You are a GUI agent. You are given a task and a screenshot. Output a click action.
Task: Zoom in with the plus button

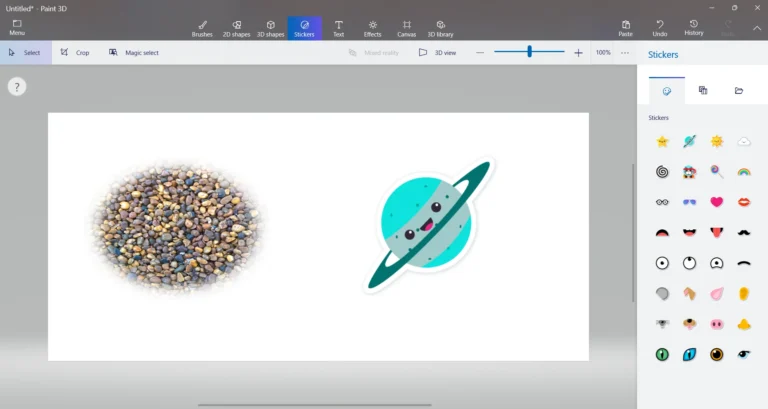tap(578, 52)
